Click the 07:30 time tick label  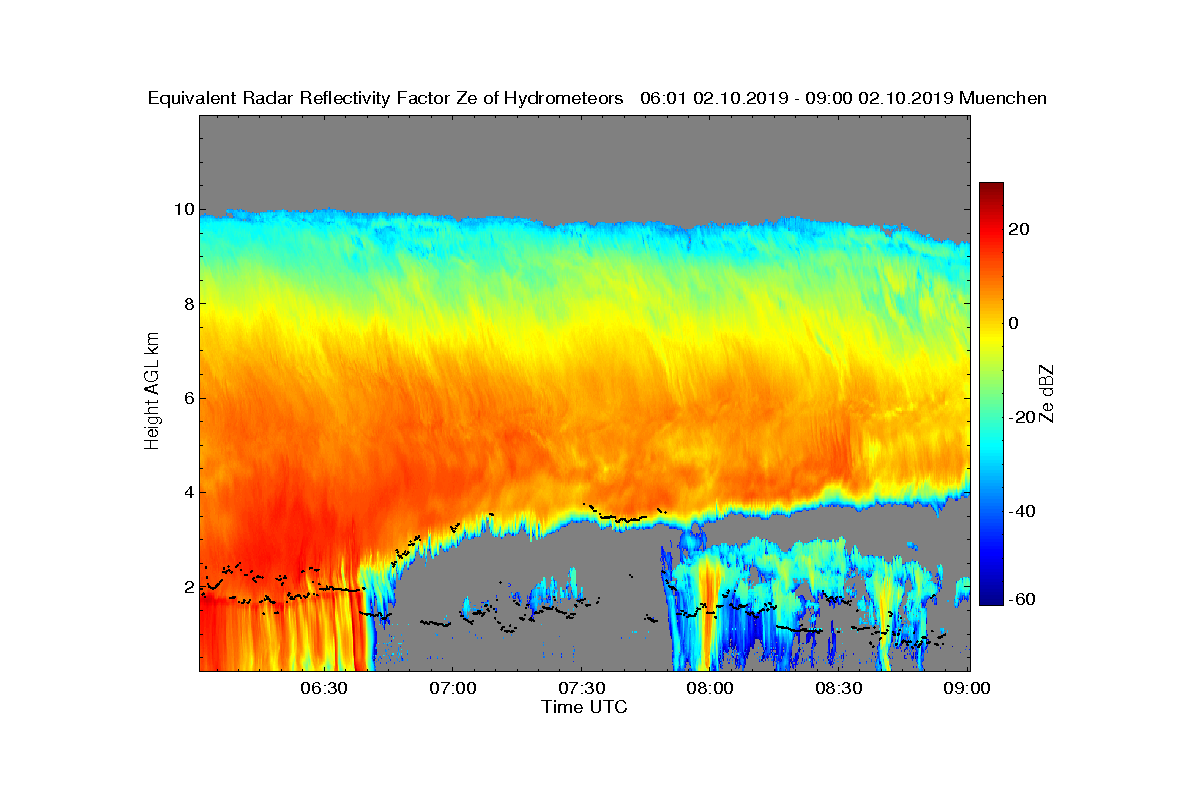click(584, 688)
